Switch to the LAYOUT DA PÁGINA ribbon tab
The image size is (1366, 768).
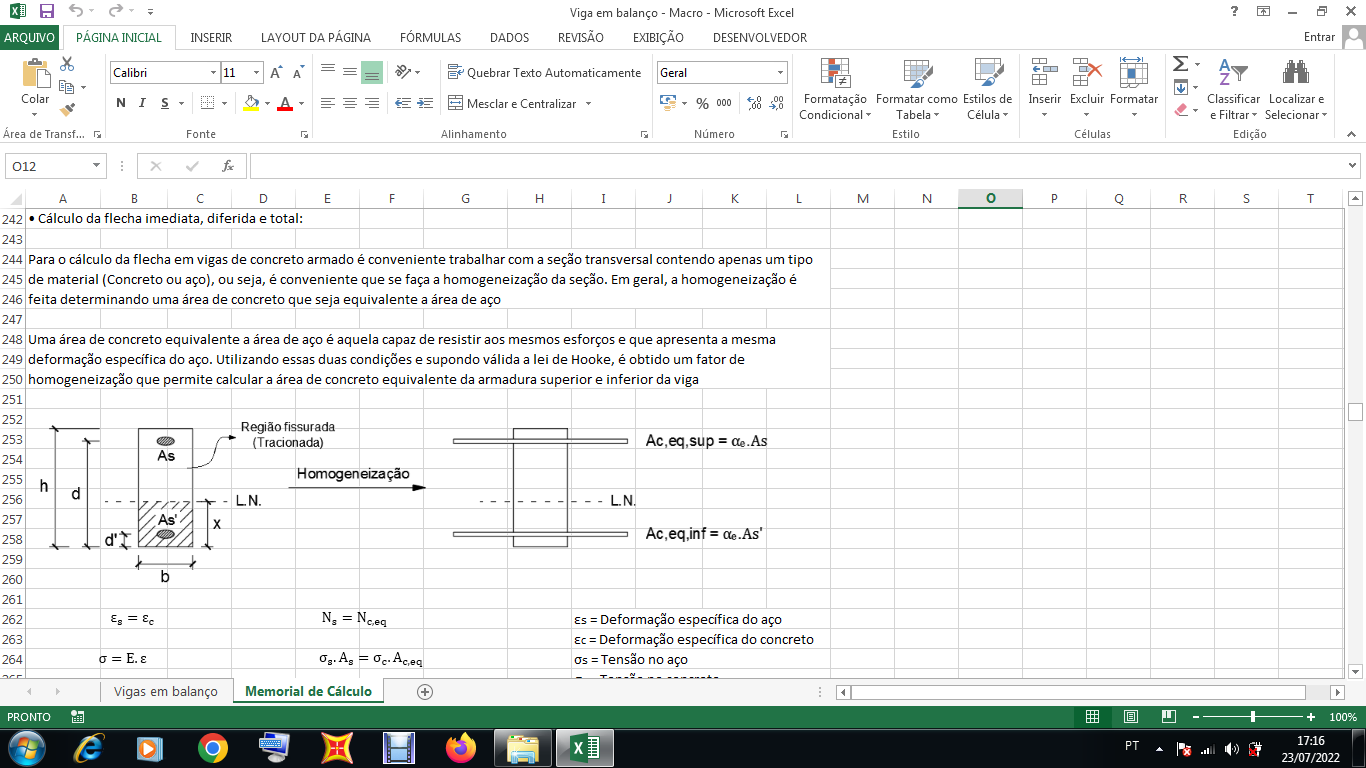click(316, 38)
